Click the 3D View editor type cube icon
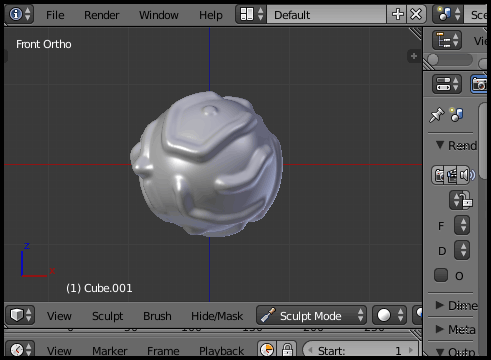This screenshot has height=360, width=491. click(20, 315)
